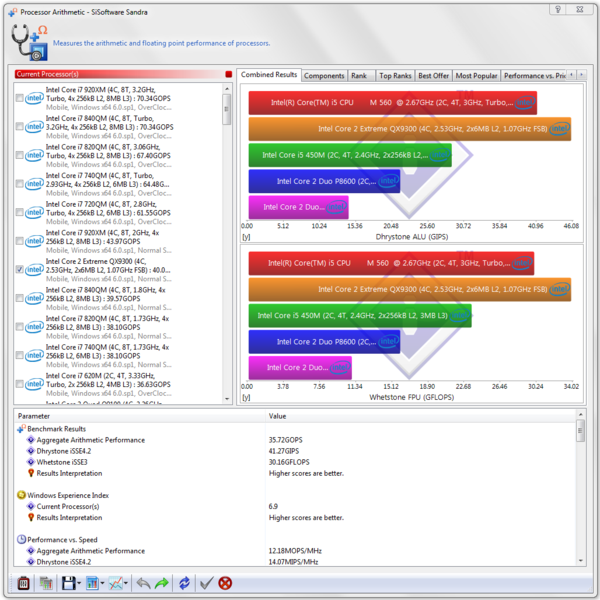
Task: Click the left tab-scroll arrow
Action: pos(571,75)
